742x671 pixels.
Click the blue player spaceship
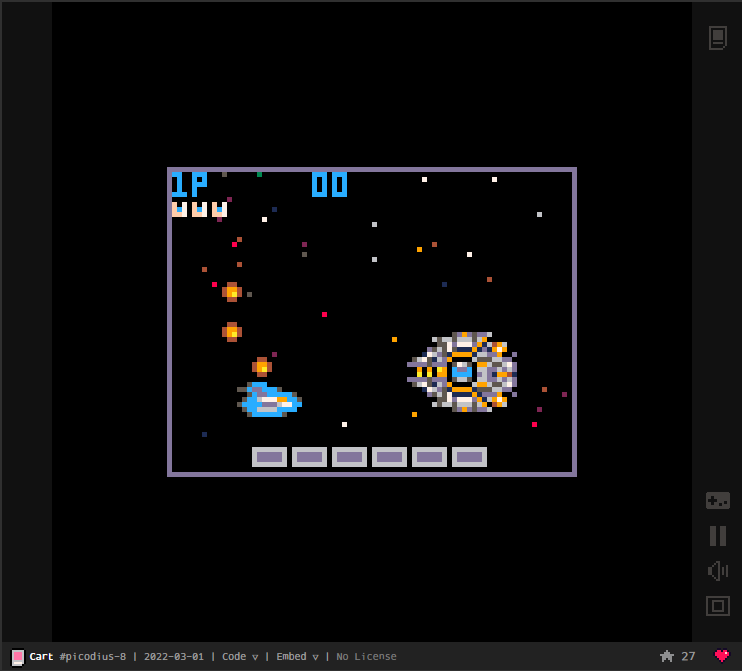269,399
